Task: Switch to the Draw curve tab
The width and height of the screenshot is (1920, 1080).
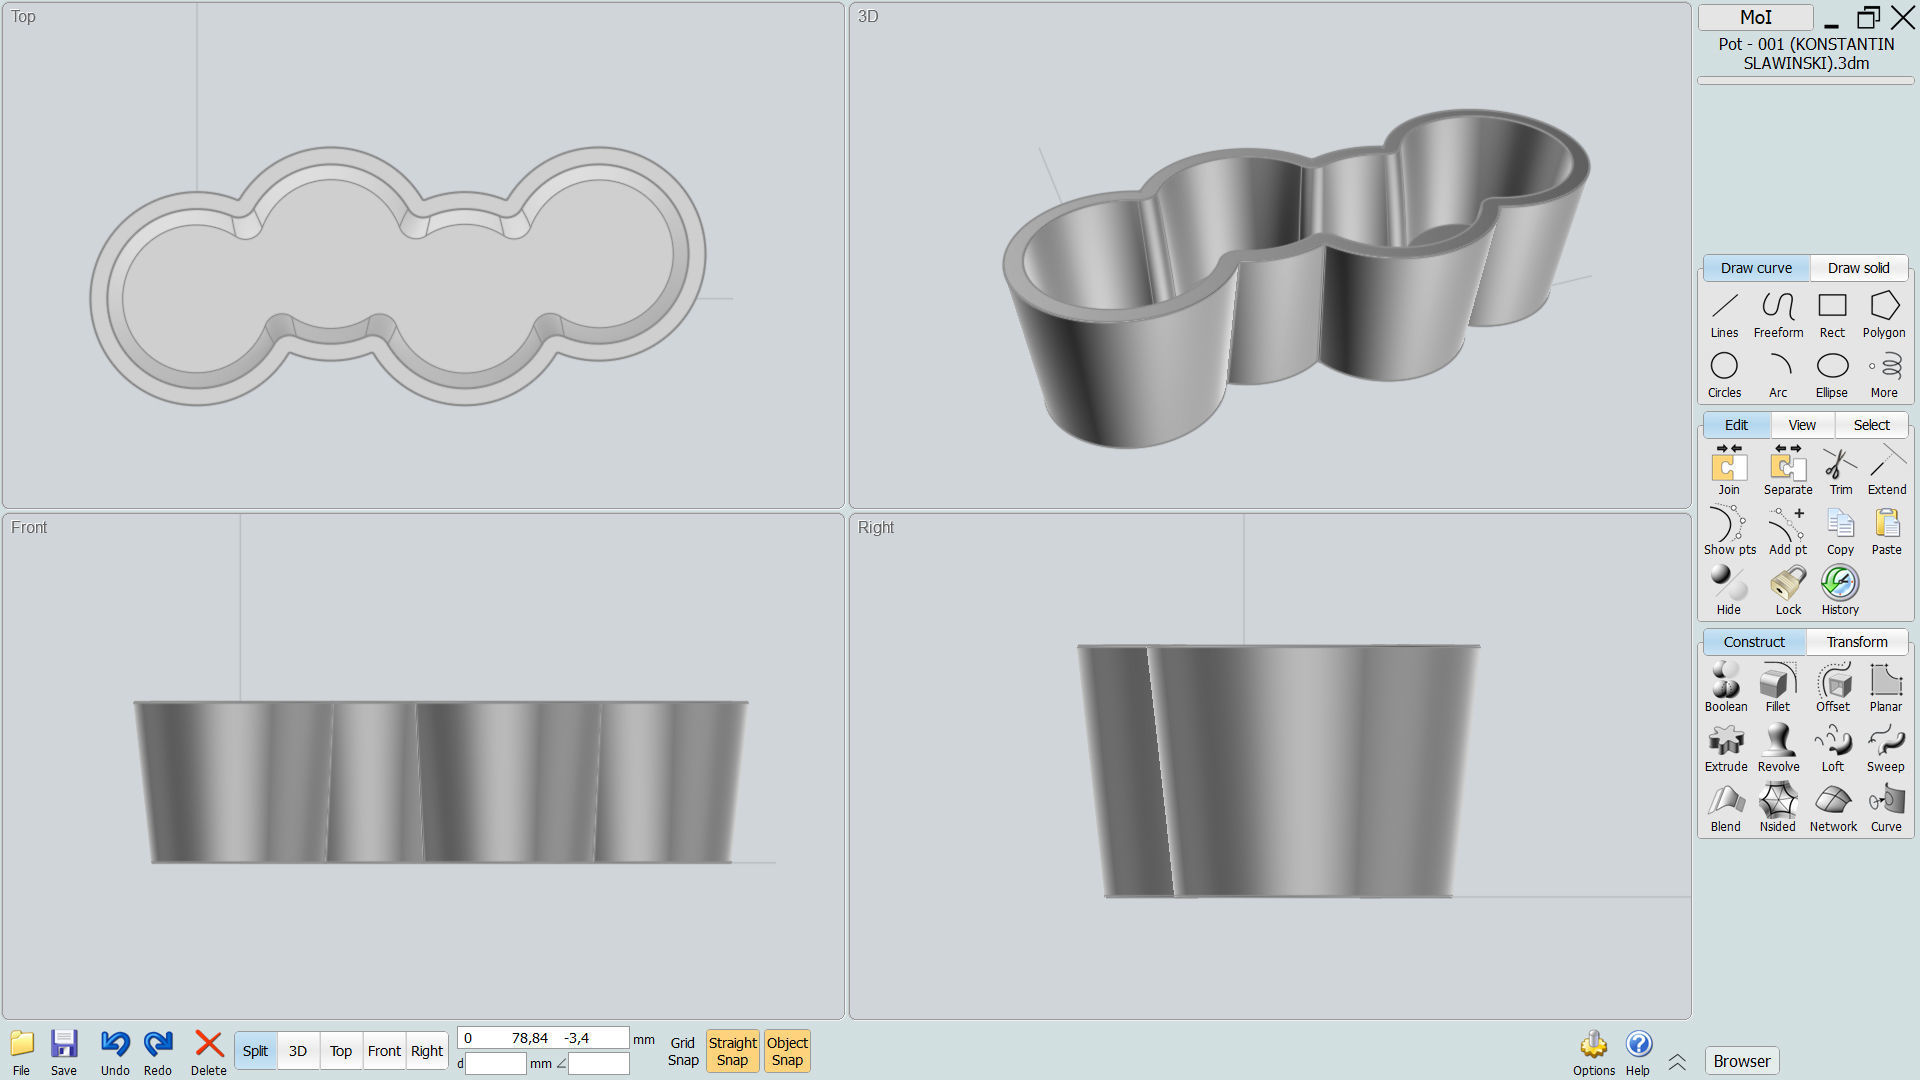Action: click(x=1756, y=268)
